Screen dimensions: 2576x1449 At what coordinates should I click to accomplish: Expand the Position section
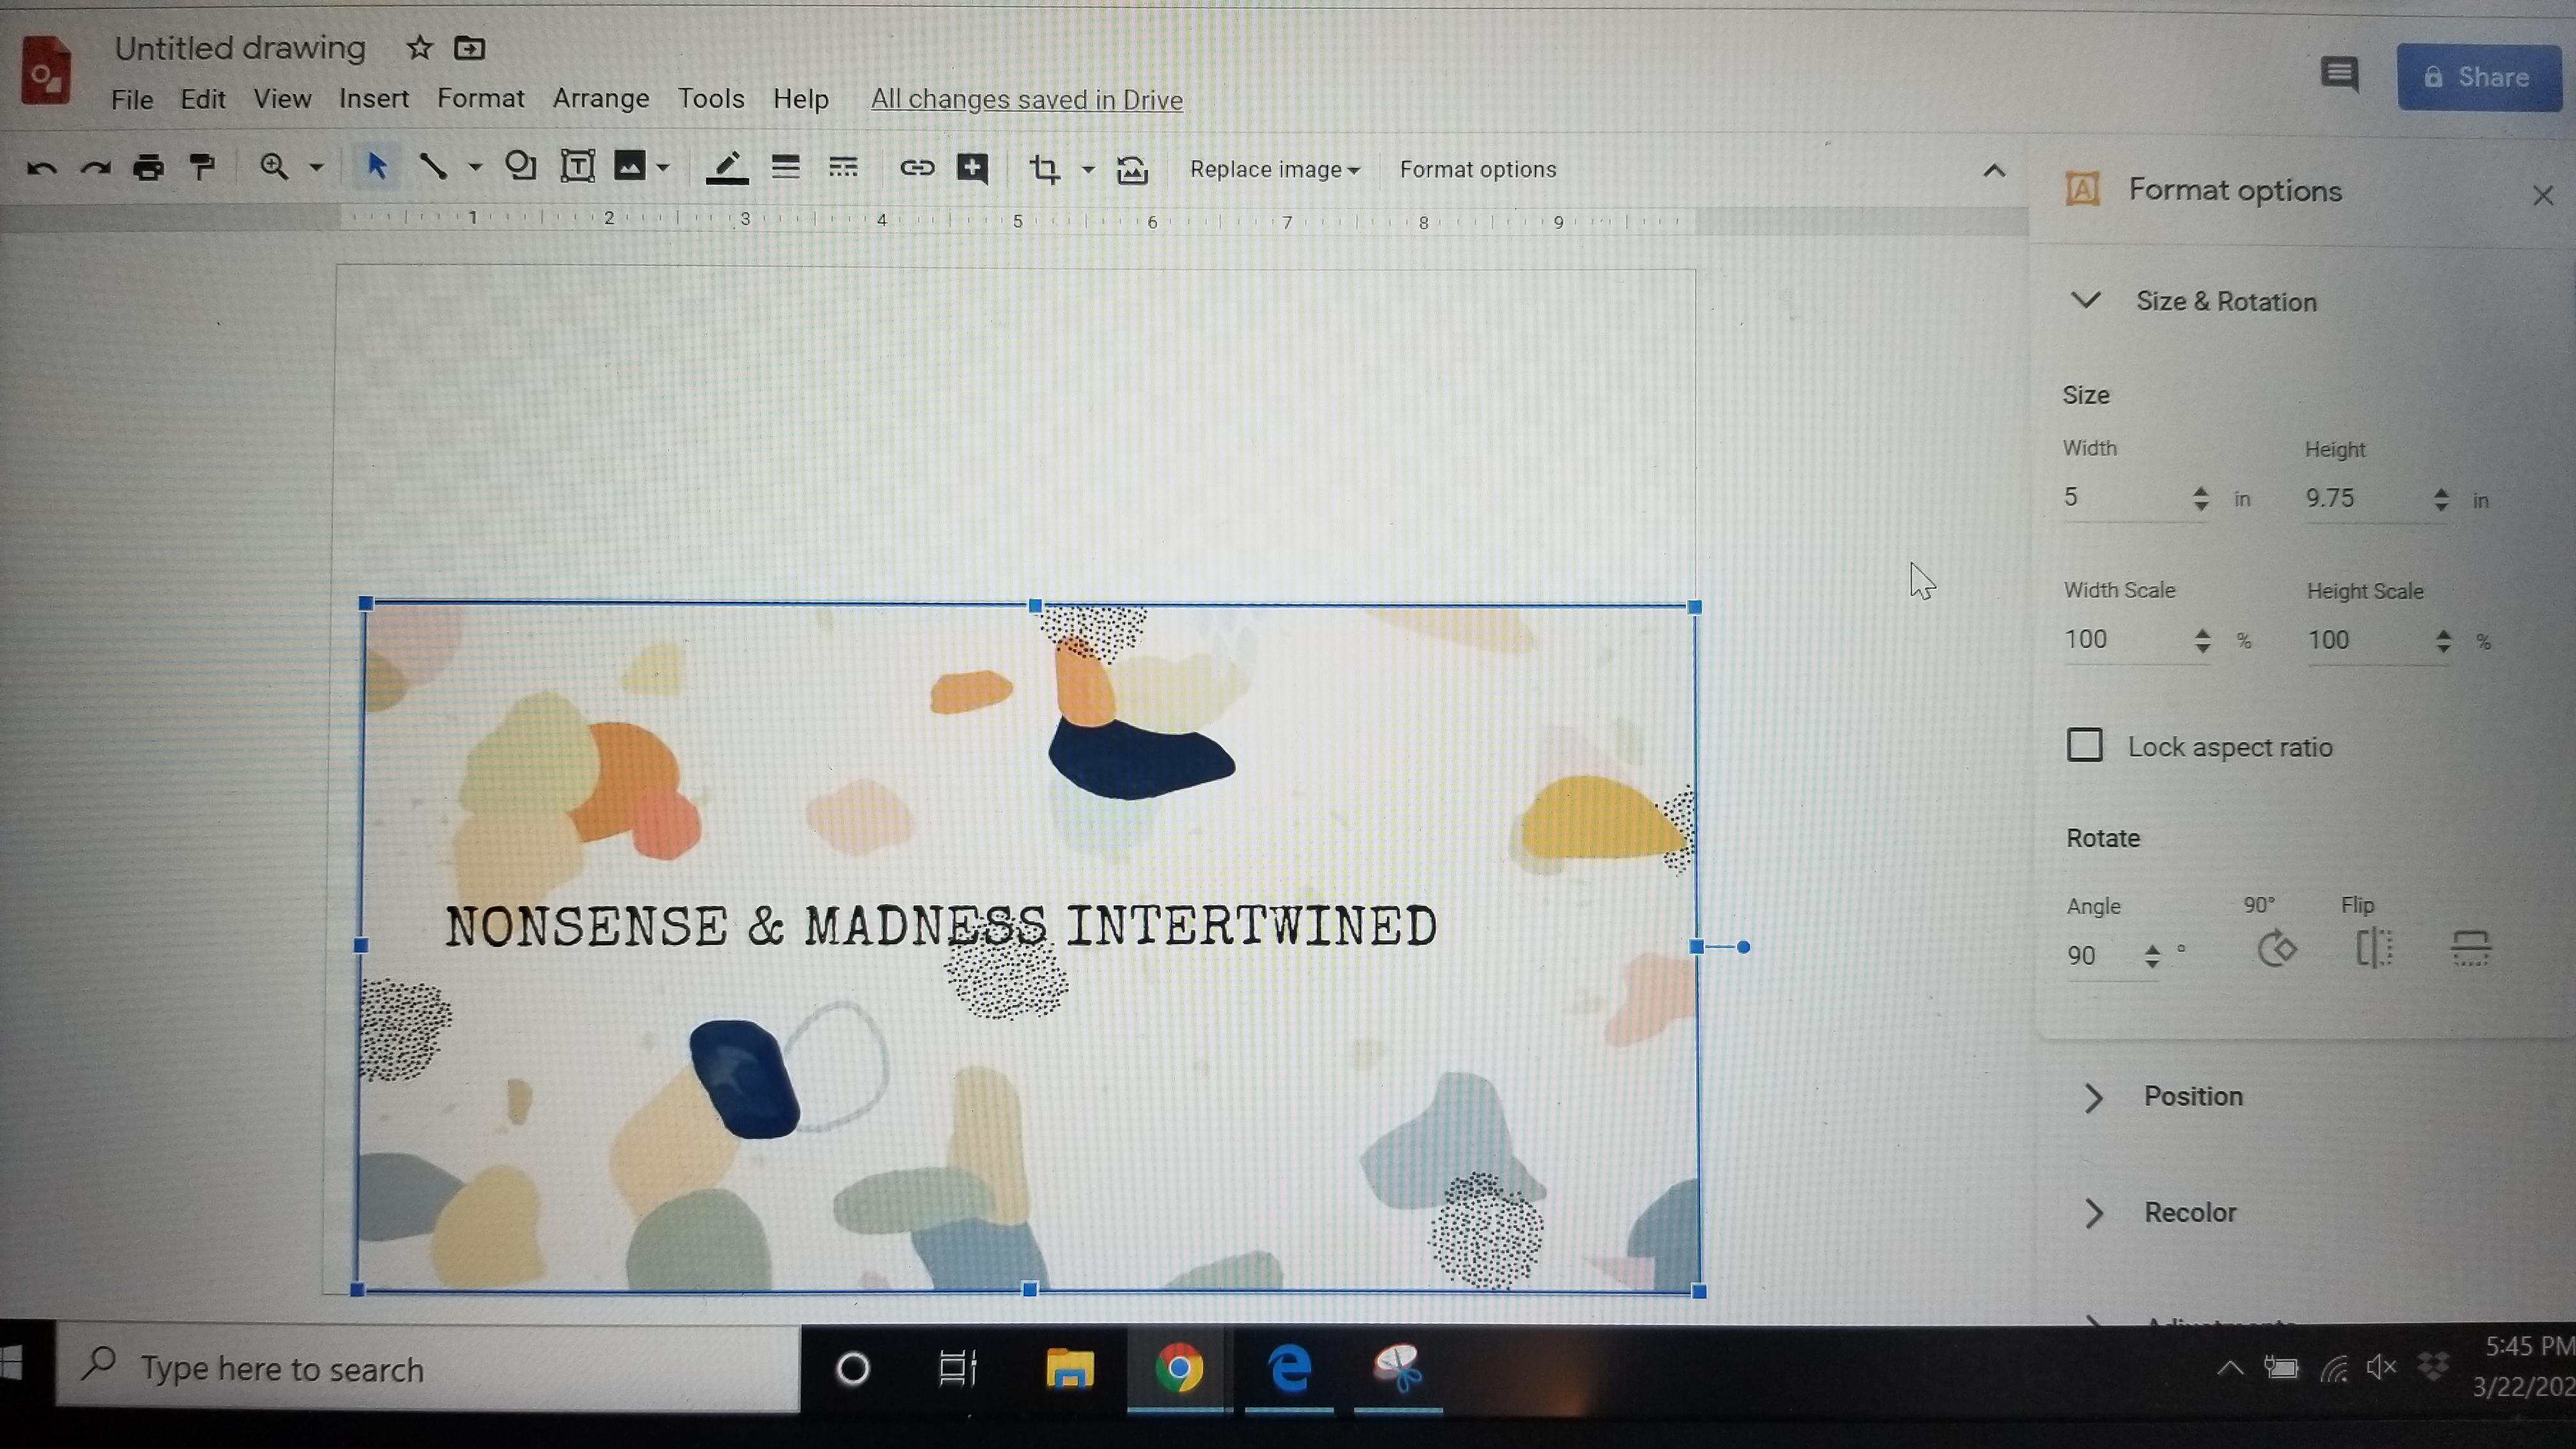(2094, 1097)
